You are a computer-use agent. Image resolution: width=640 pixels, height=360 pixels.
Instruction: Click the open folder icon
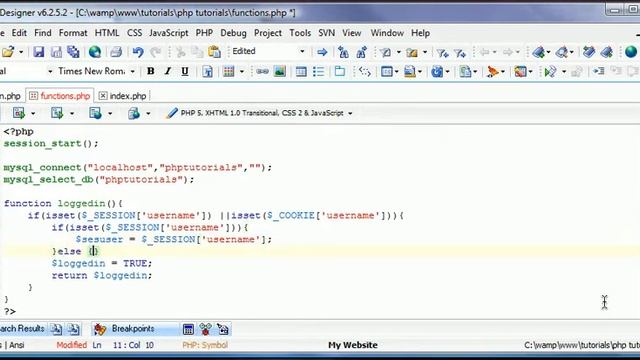click(8, 52)
